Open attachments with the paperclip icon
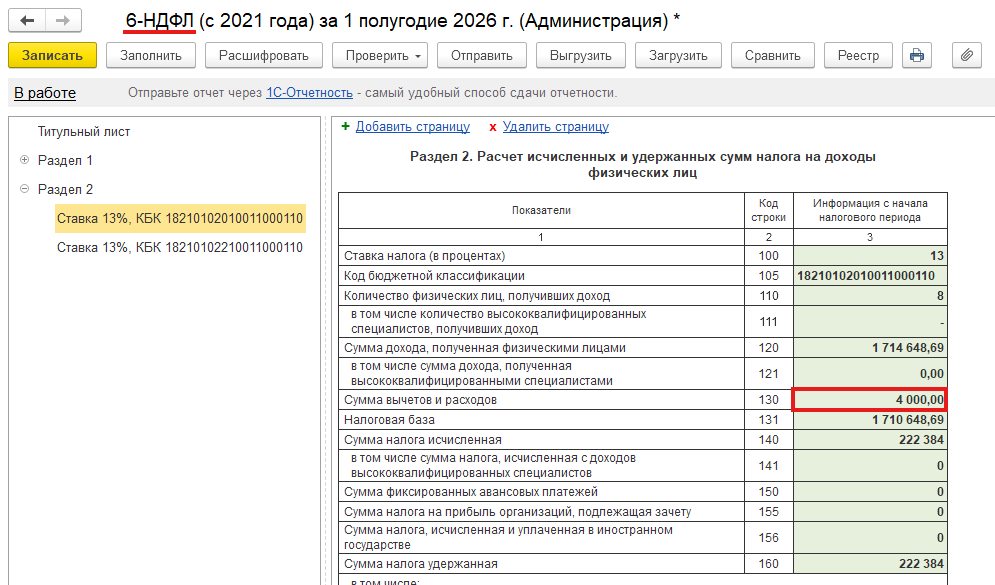Viewport: 995px width, 585px height. pyautogui.click(x=966, y=55)
